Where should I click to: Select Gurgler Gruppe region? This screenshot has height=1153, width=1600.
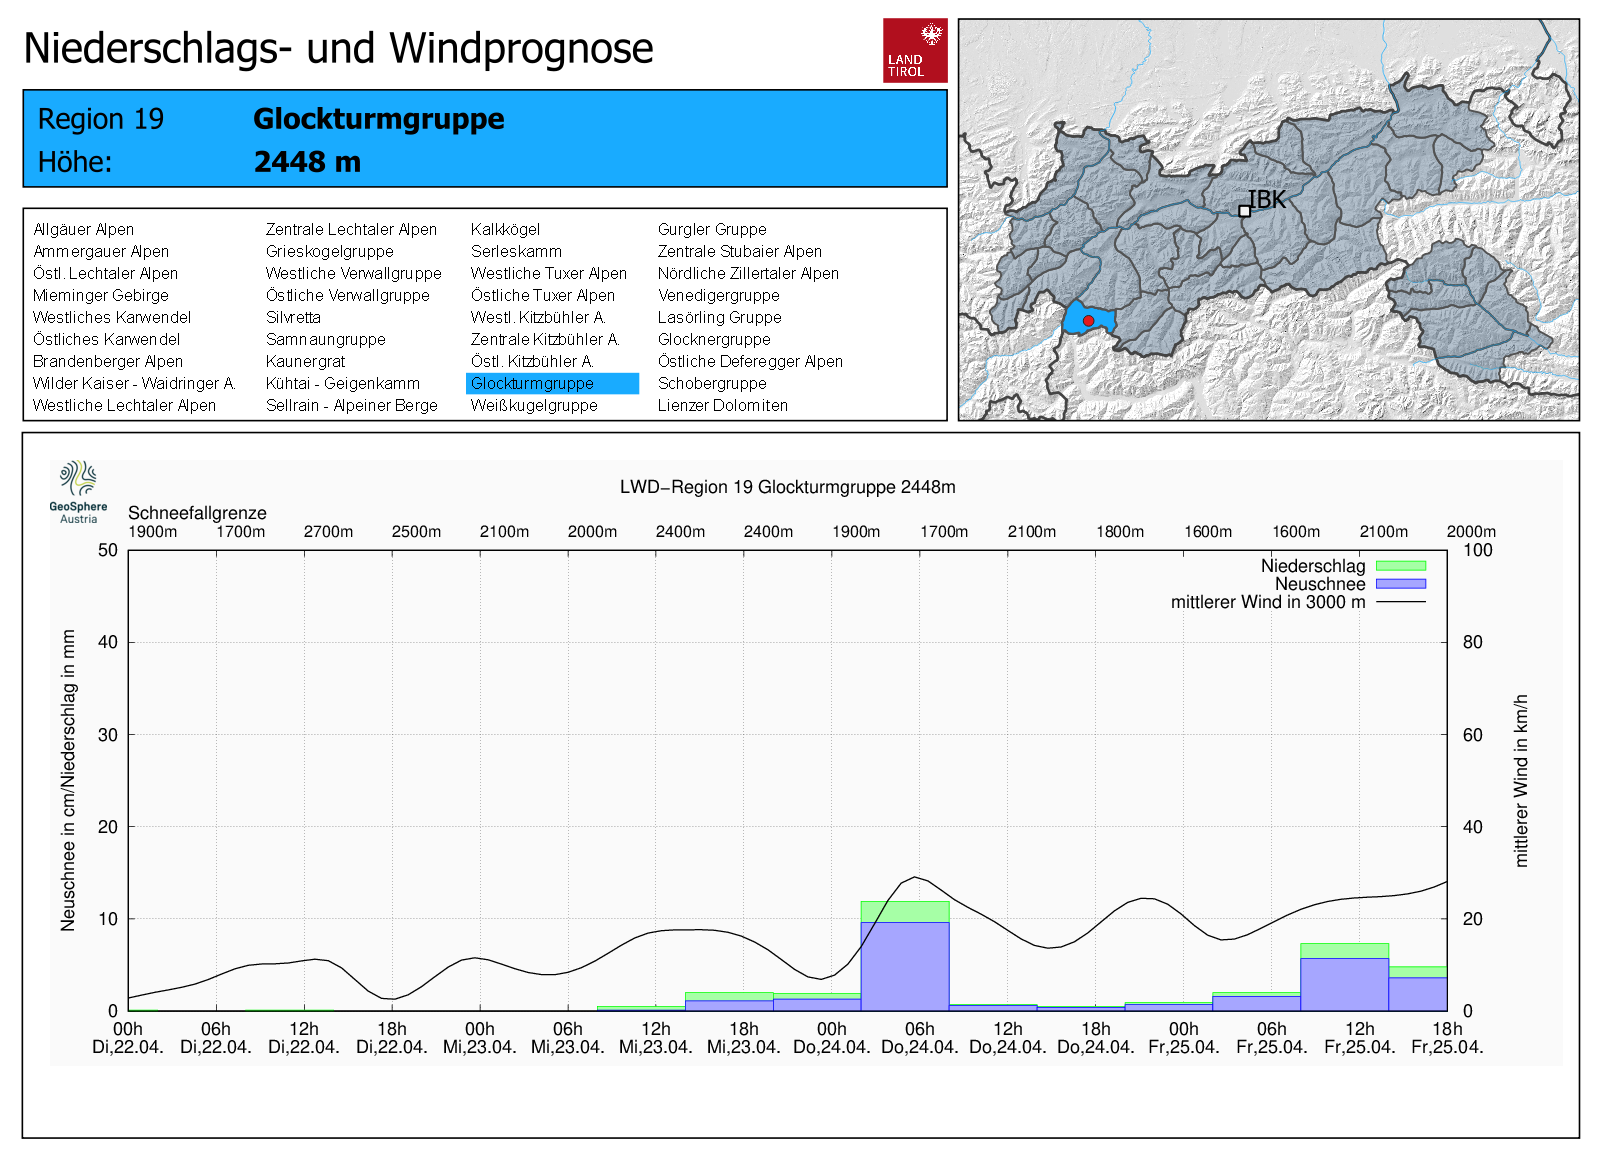[x=711, y=229]
